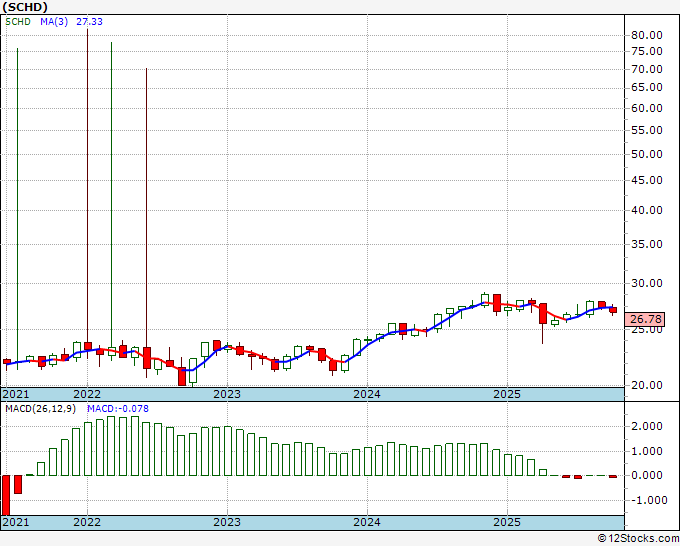Select the green SCHD legend label

coord(18,22)
